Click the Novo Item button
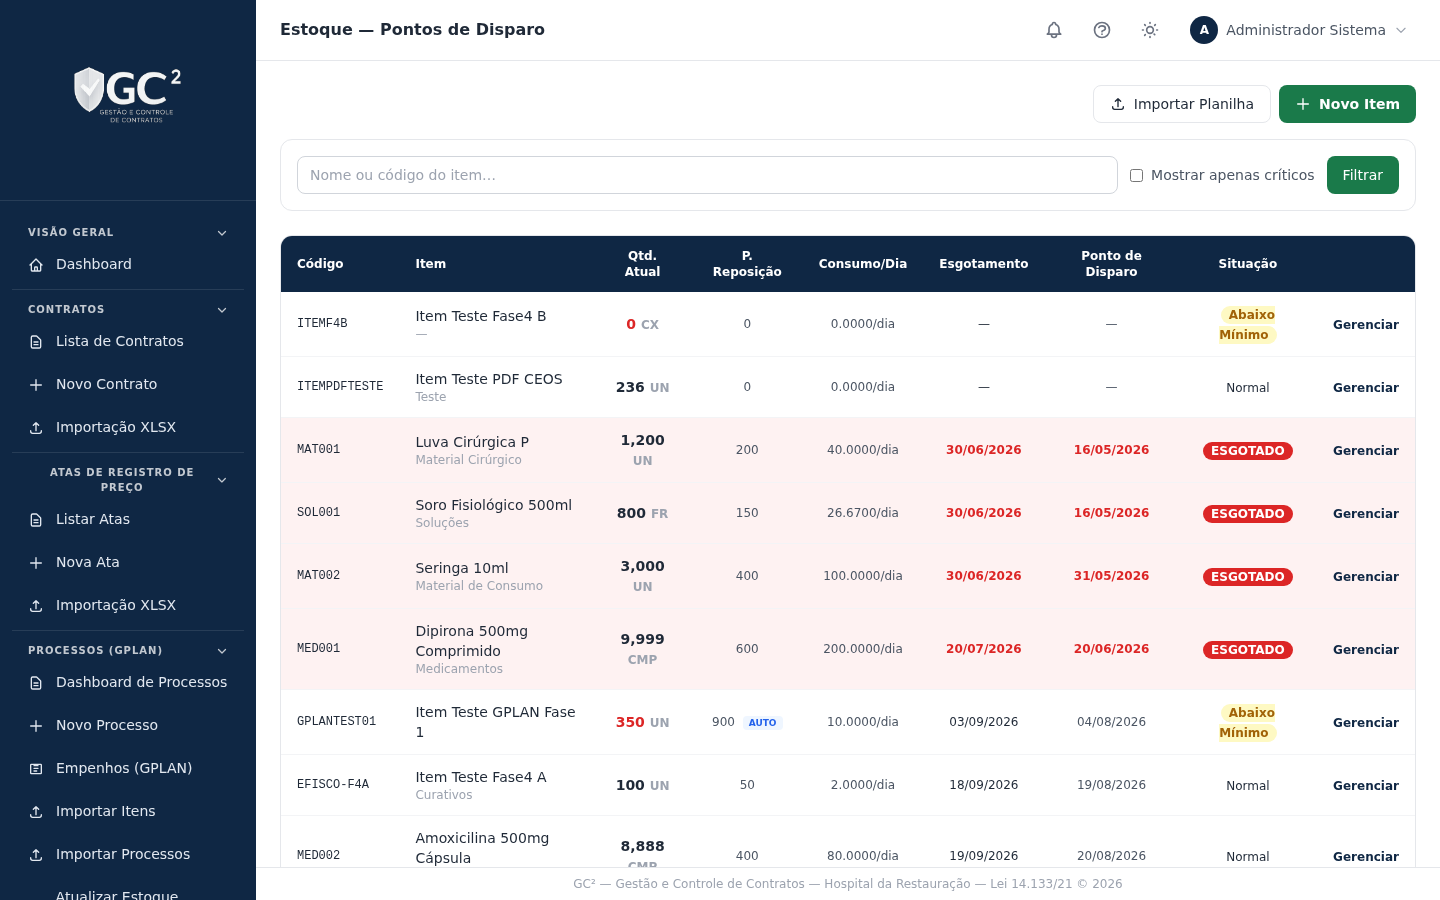This screenshot has width=1440, height=900. [x=1347, y=104]
